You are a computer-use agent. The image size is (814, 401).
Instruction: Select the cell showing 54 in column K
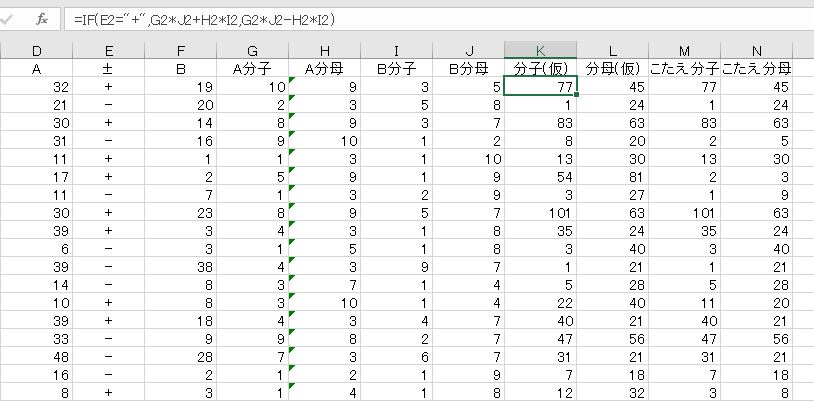coord(540,177)
